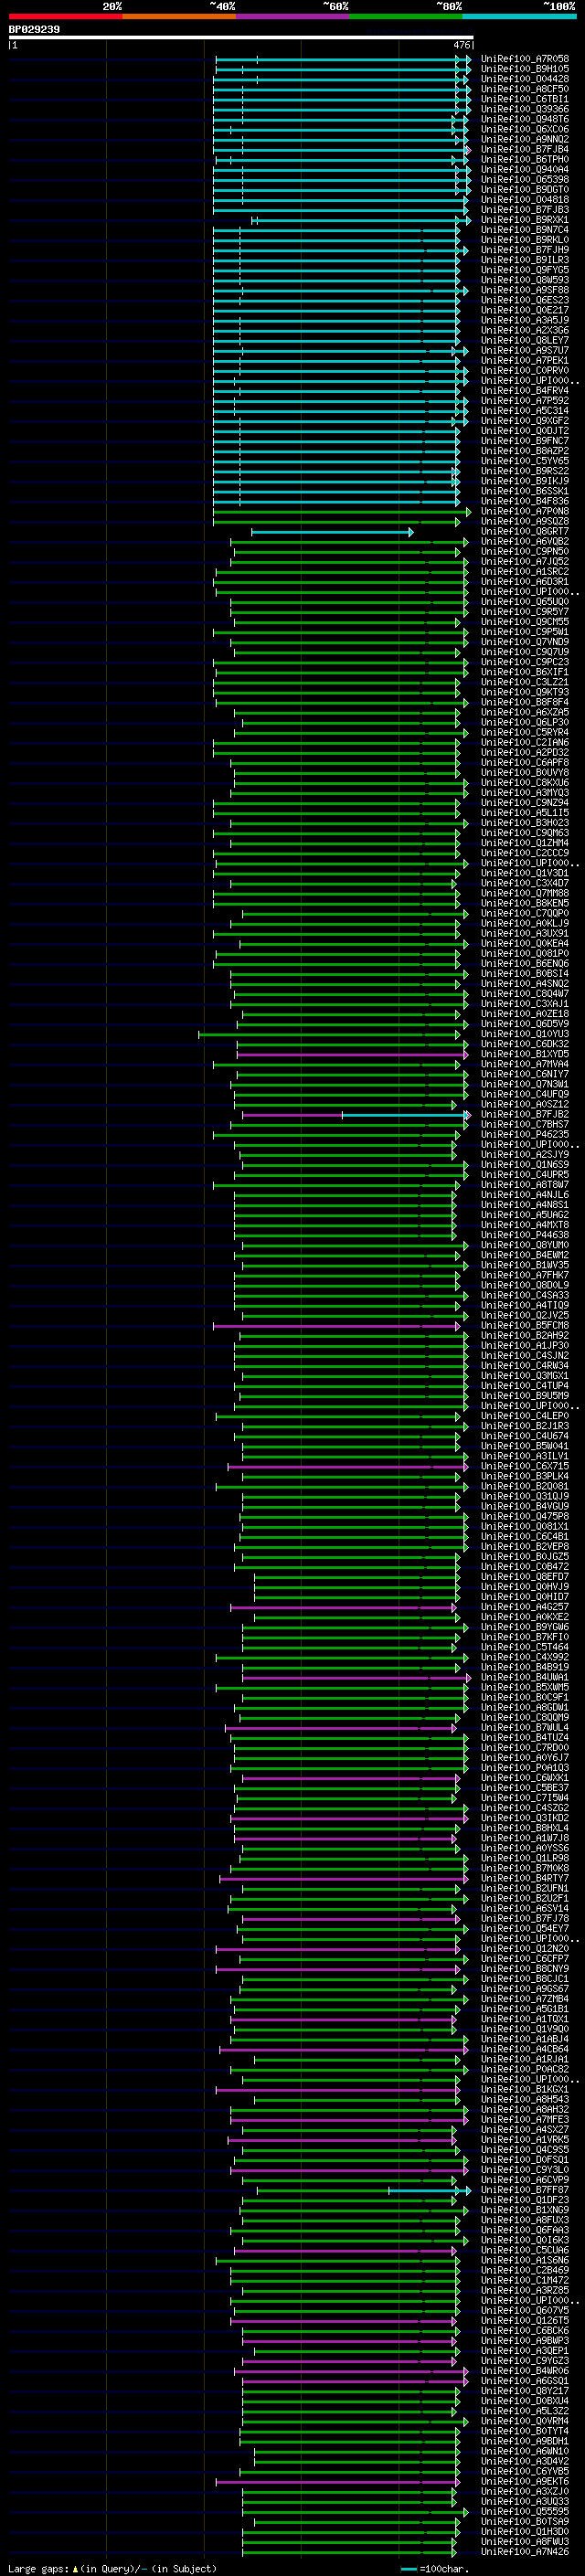
Task: Click hit label UniRef100_B3H023
Action: (525, 823)
